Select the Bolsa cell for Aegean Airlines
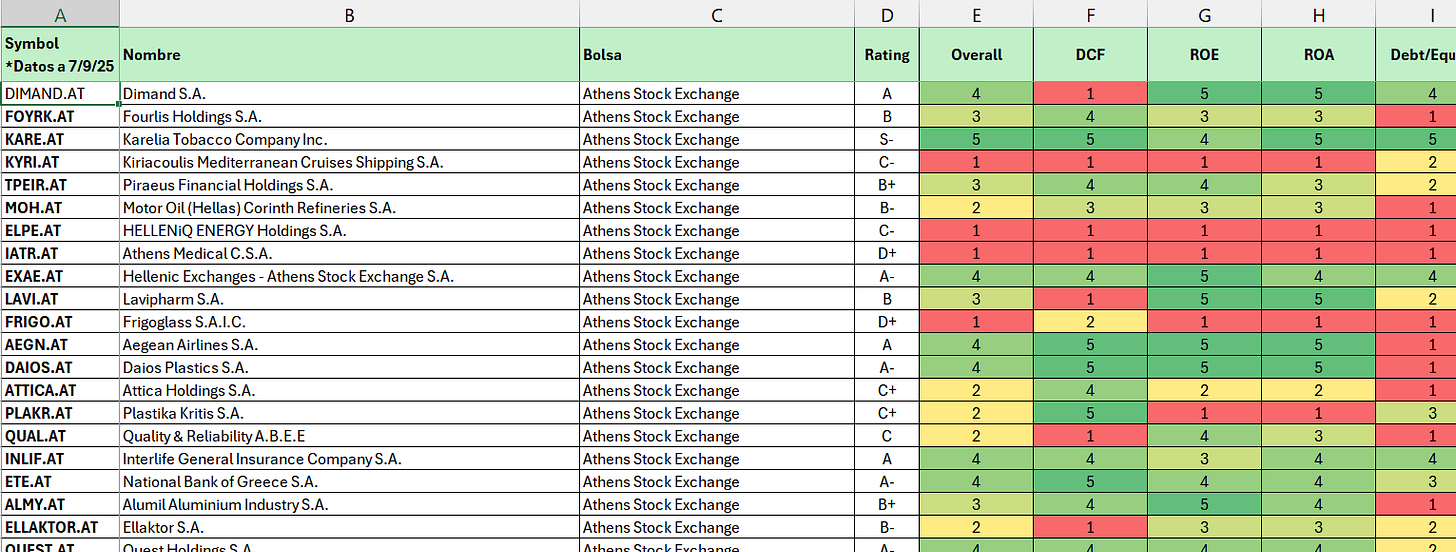Screen dimensions: 1456x552 (717, 345)
